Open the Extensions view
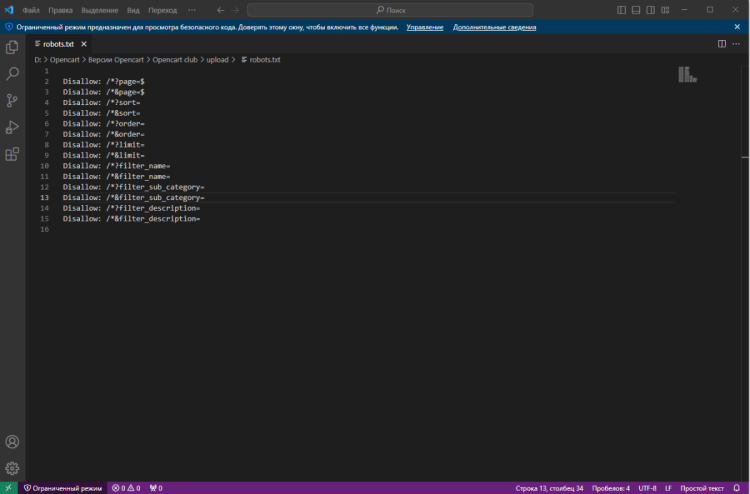The height and width of the screenshot is (494, 750). click(x=12, y=154)
